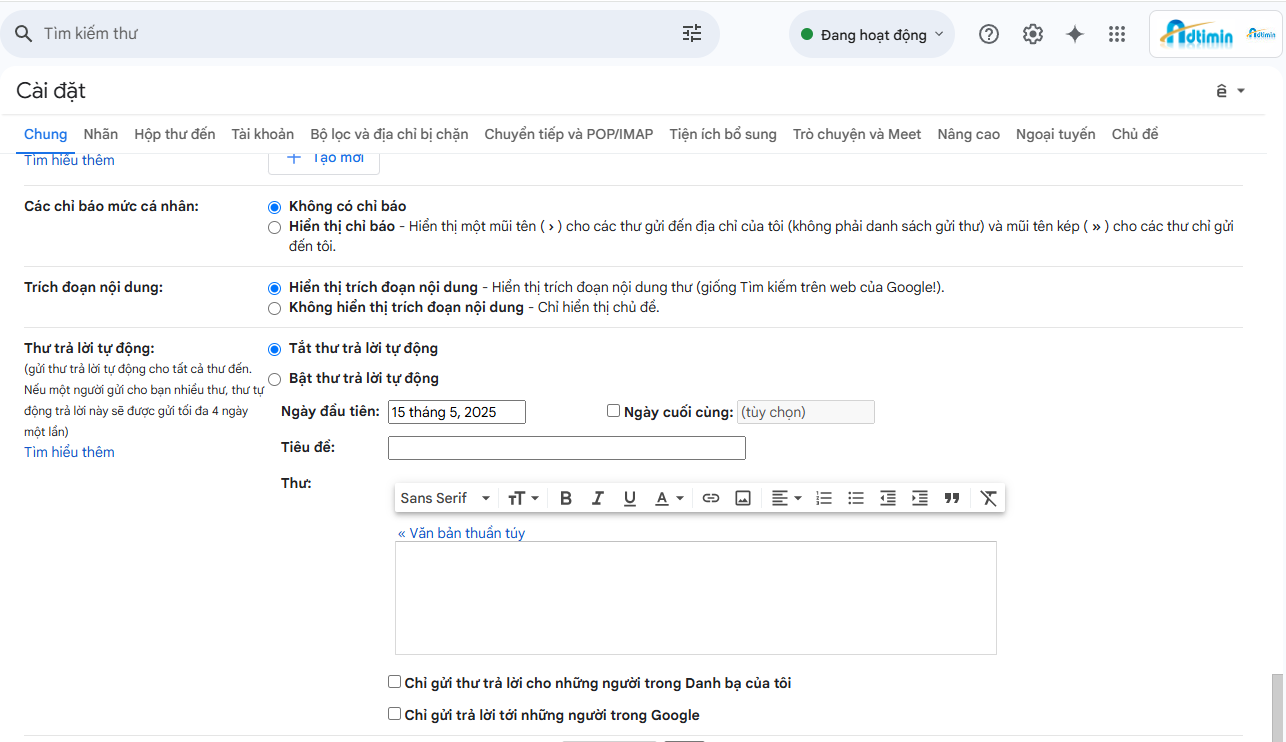Toggle italic formatting in editor toolbar
This screenshot has height=742, width=1286.
point(598,498)
